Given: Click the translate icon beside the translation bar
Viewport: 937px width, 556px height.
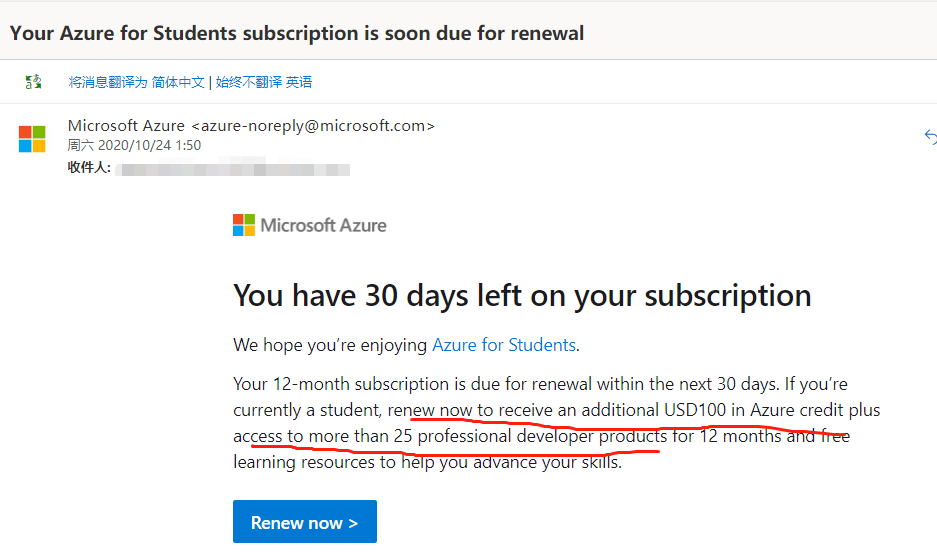Looking at the screenshot, I should [34, 82].
